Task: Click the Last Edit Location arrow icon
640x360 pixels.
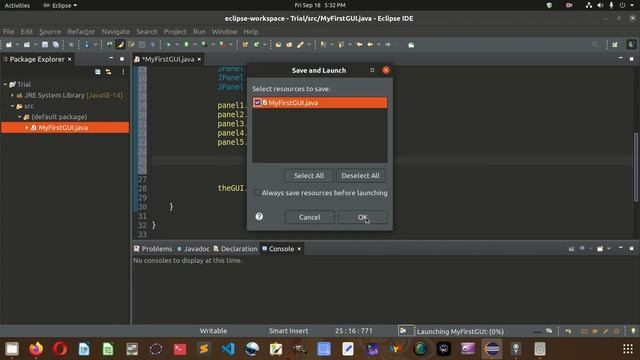Action: click(359, 44)
